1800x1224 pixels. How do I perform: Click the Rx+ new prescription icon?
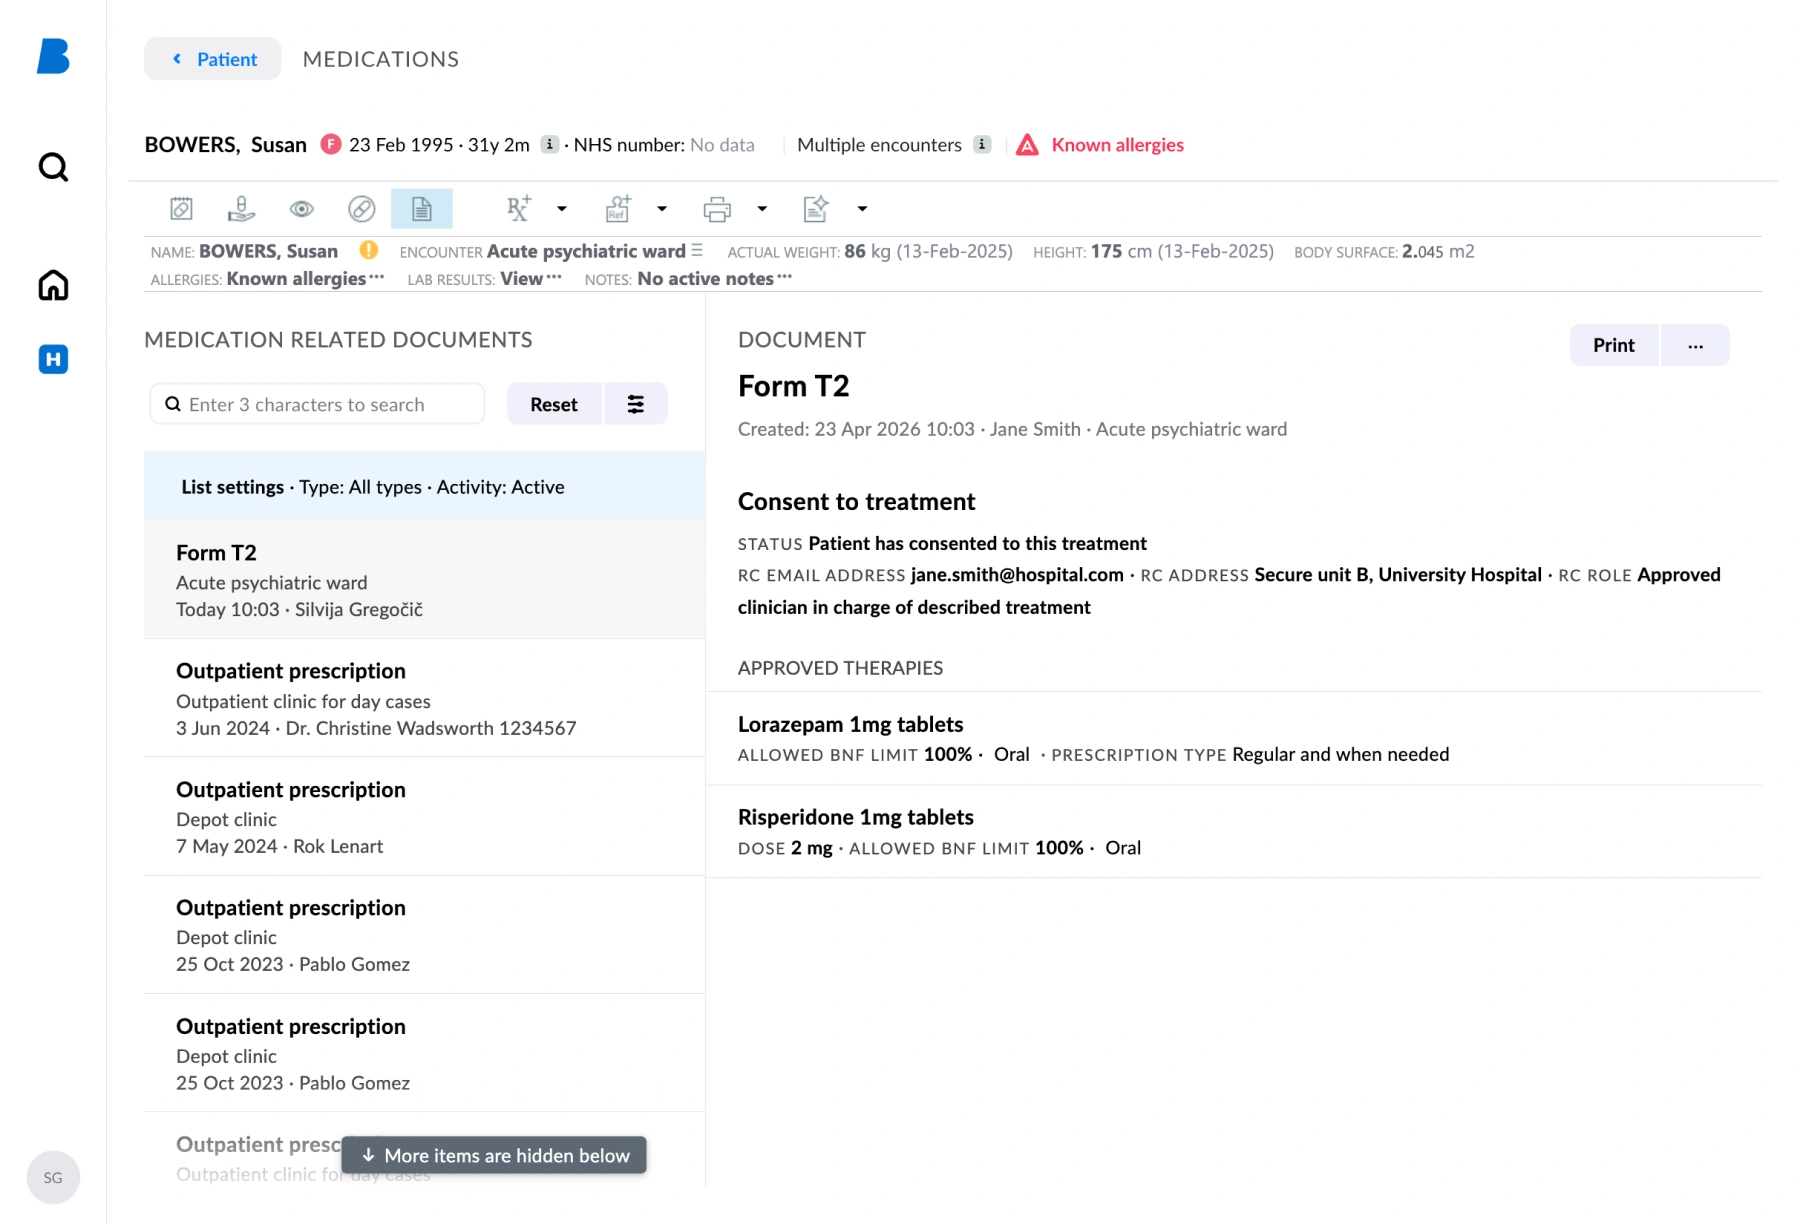(x=518, y=209)
